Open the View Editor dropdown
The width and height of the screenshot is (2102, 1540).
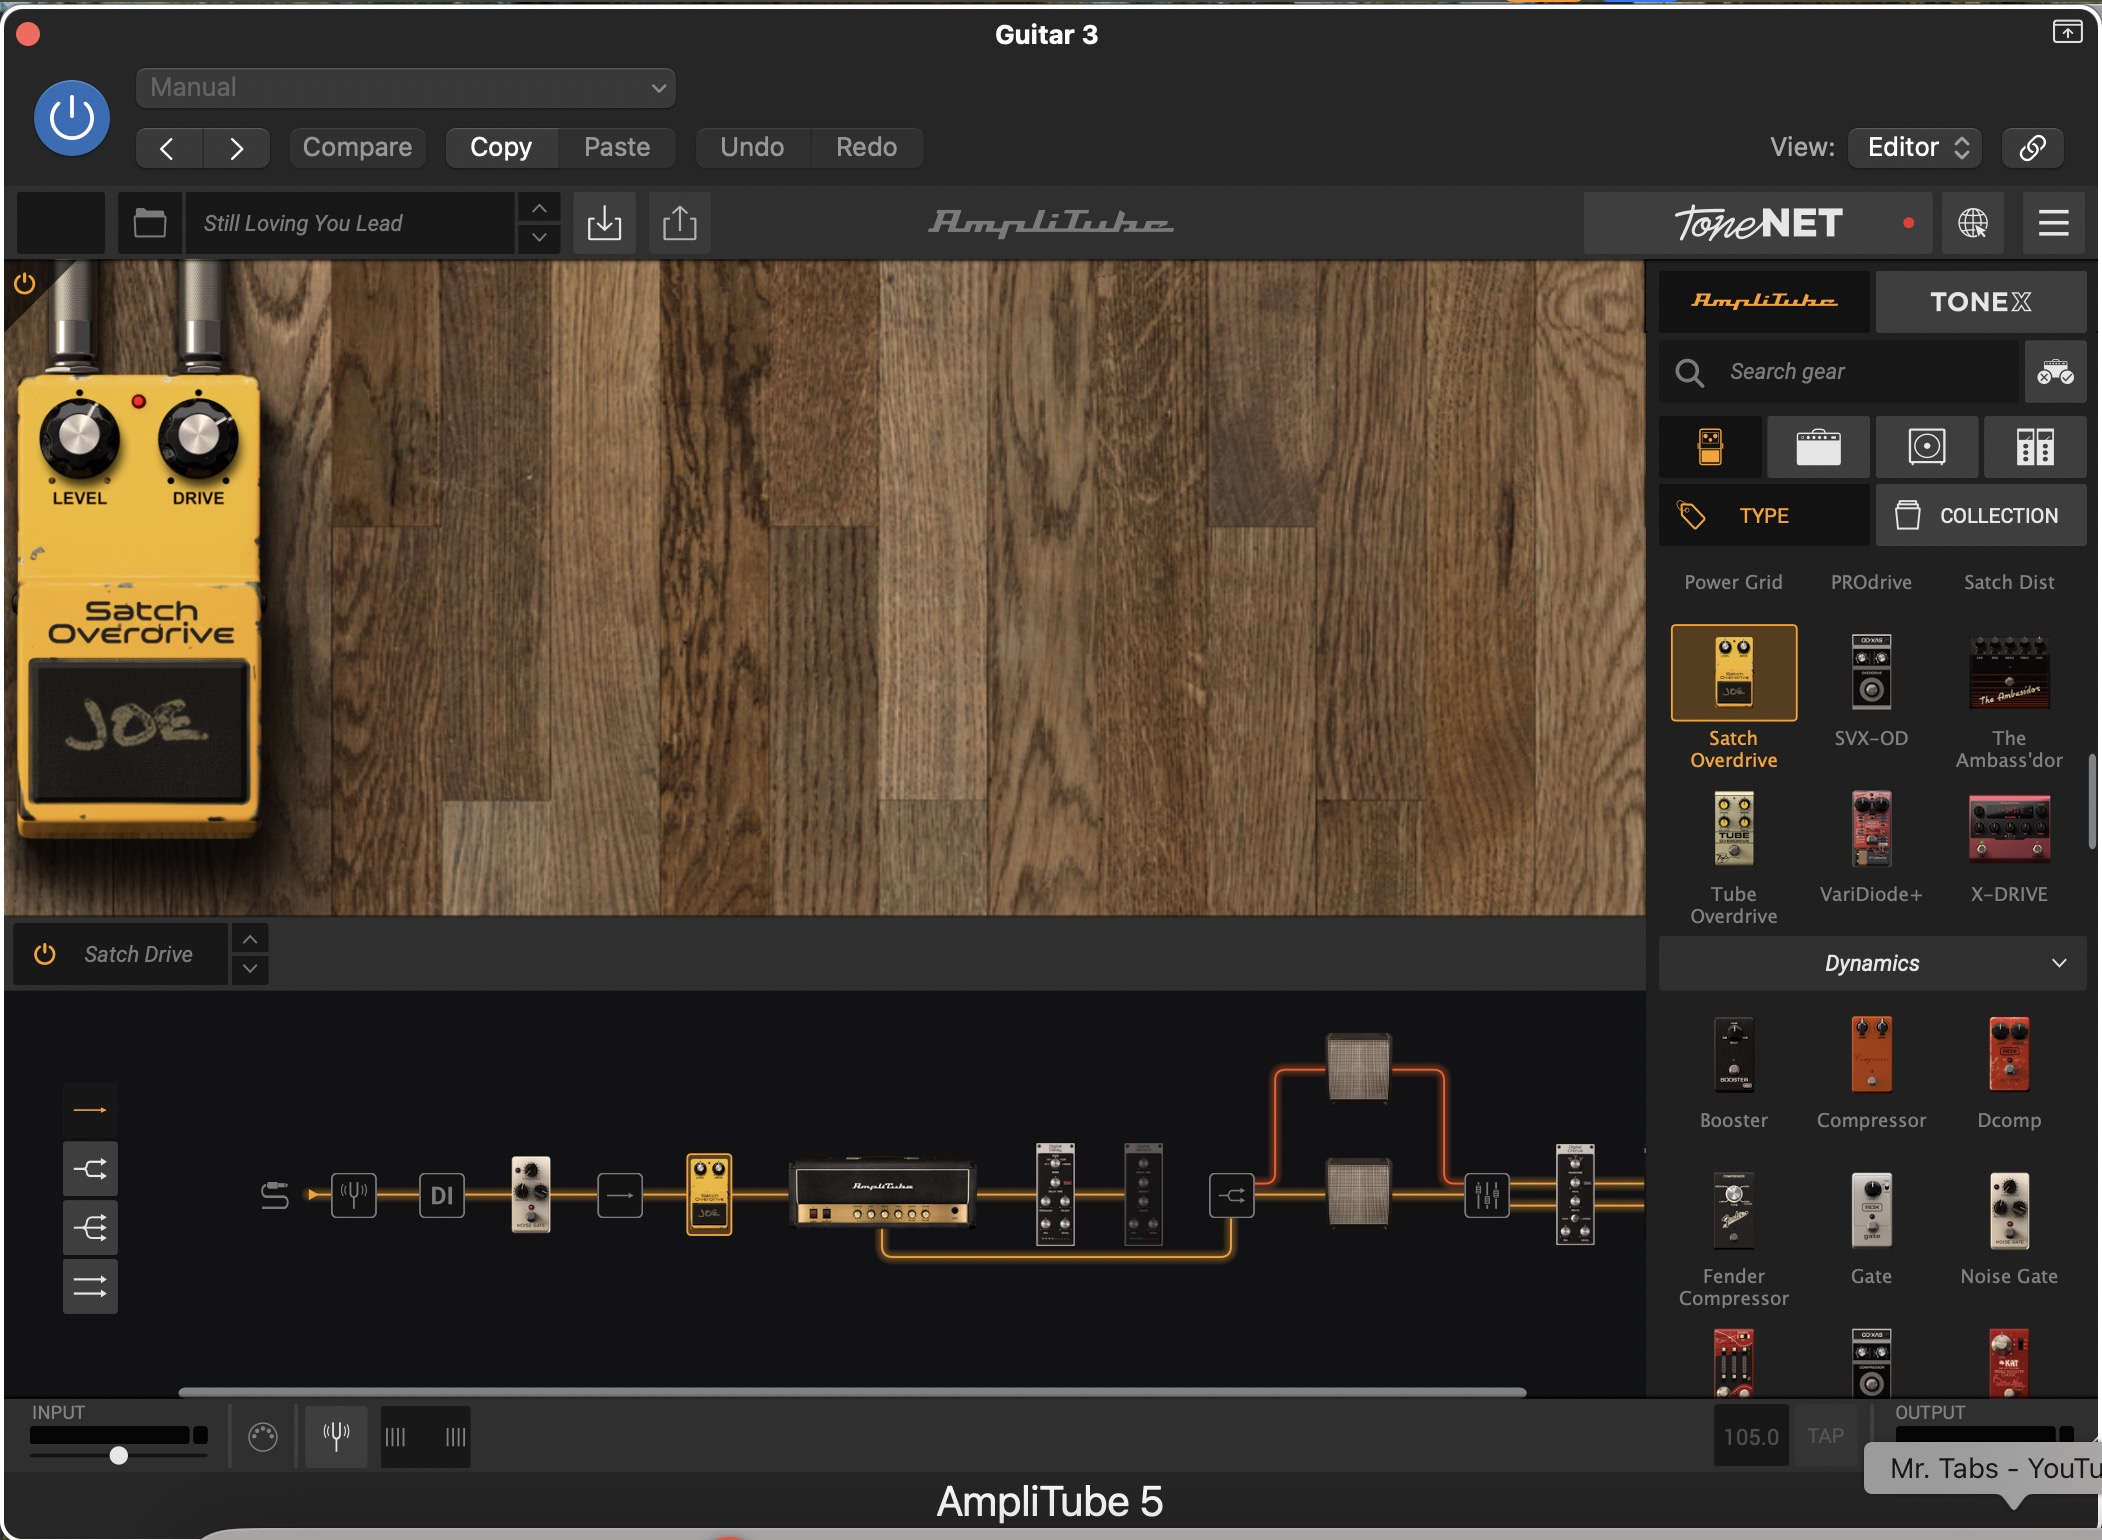pos(1916,147)
